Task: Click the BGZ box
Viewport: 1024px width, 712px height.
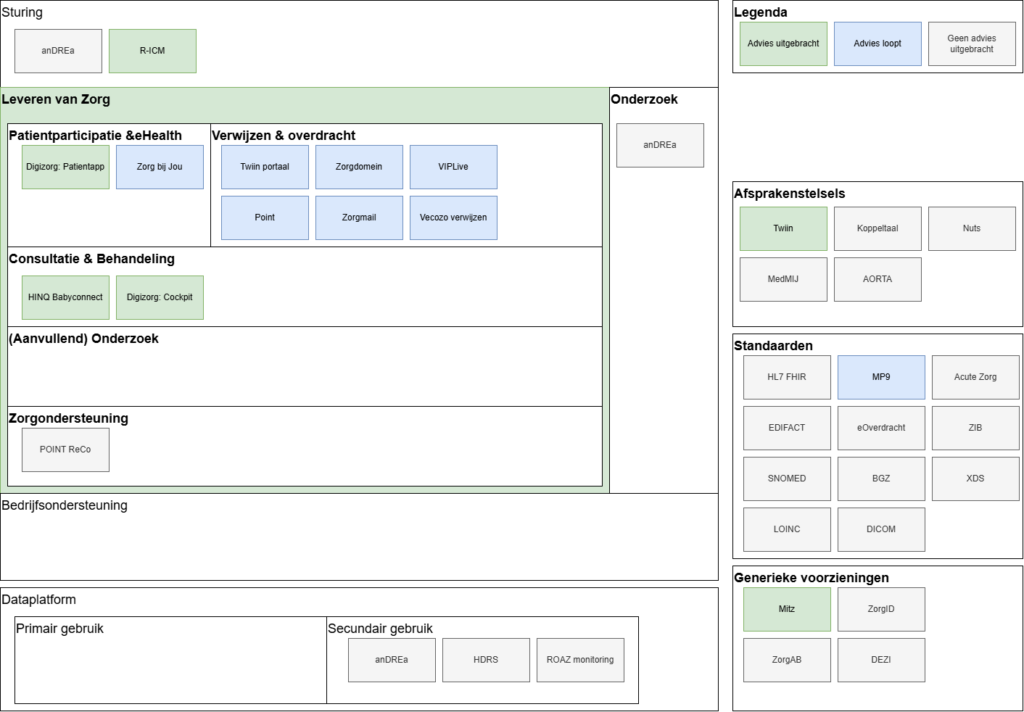Action: tap(881, 479)
